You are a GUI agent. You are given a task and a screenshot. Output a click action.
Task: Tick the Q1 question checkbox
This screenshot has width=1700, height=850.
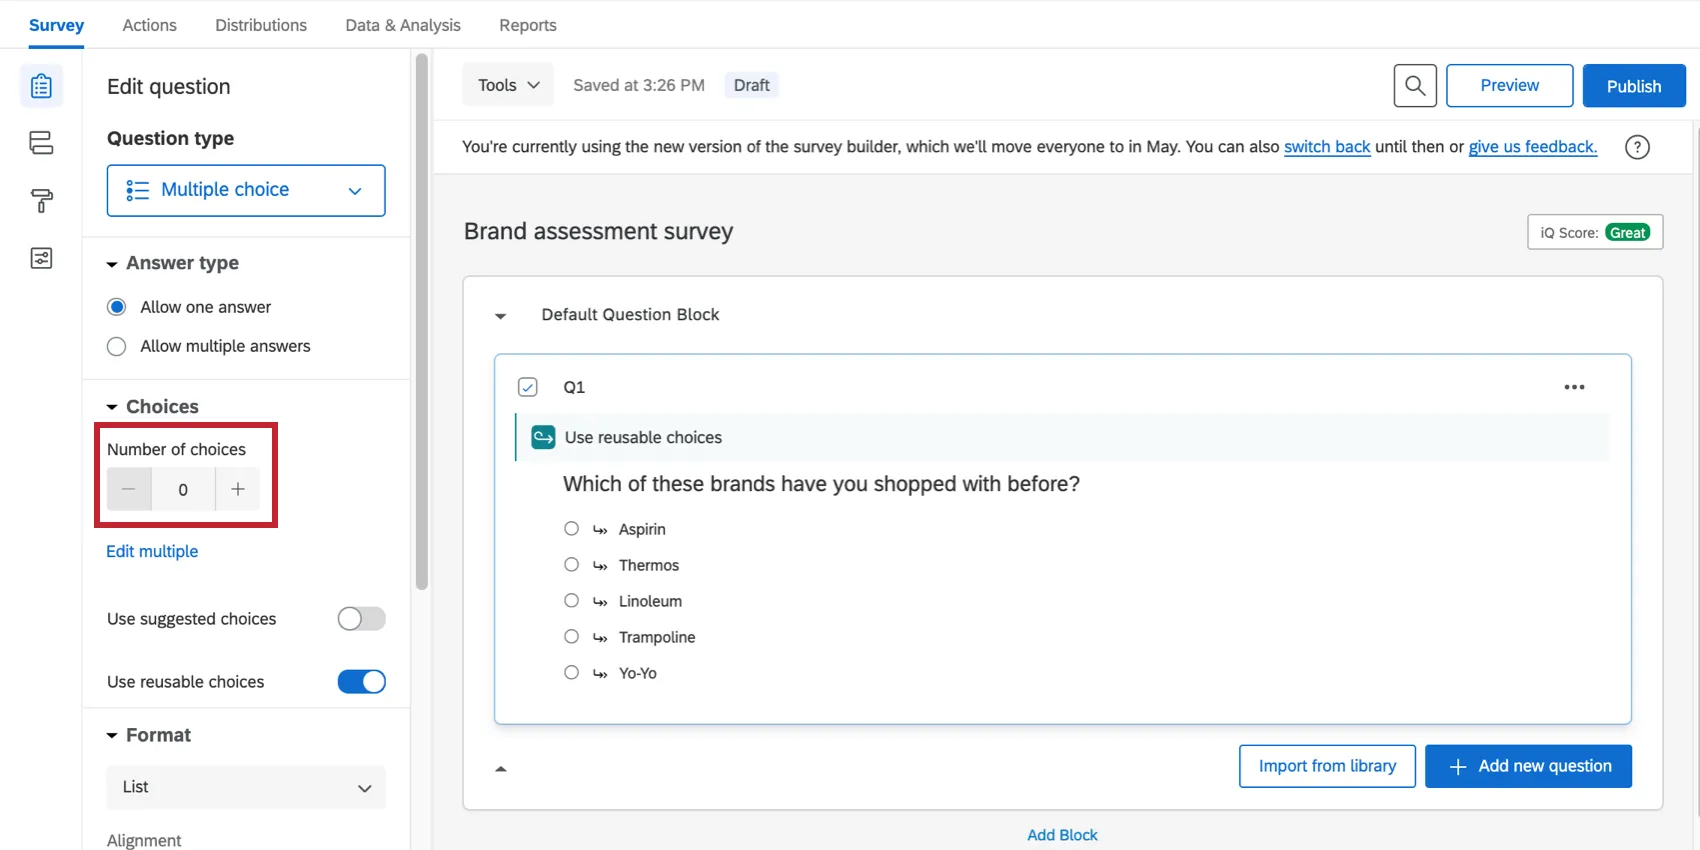528,387
